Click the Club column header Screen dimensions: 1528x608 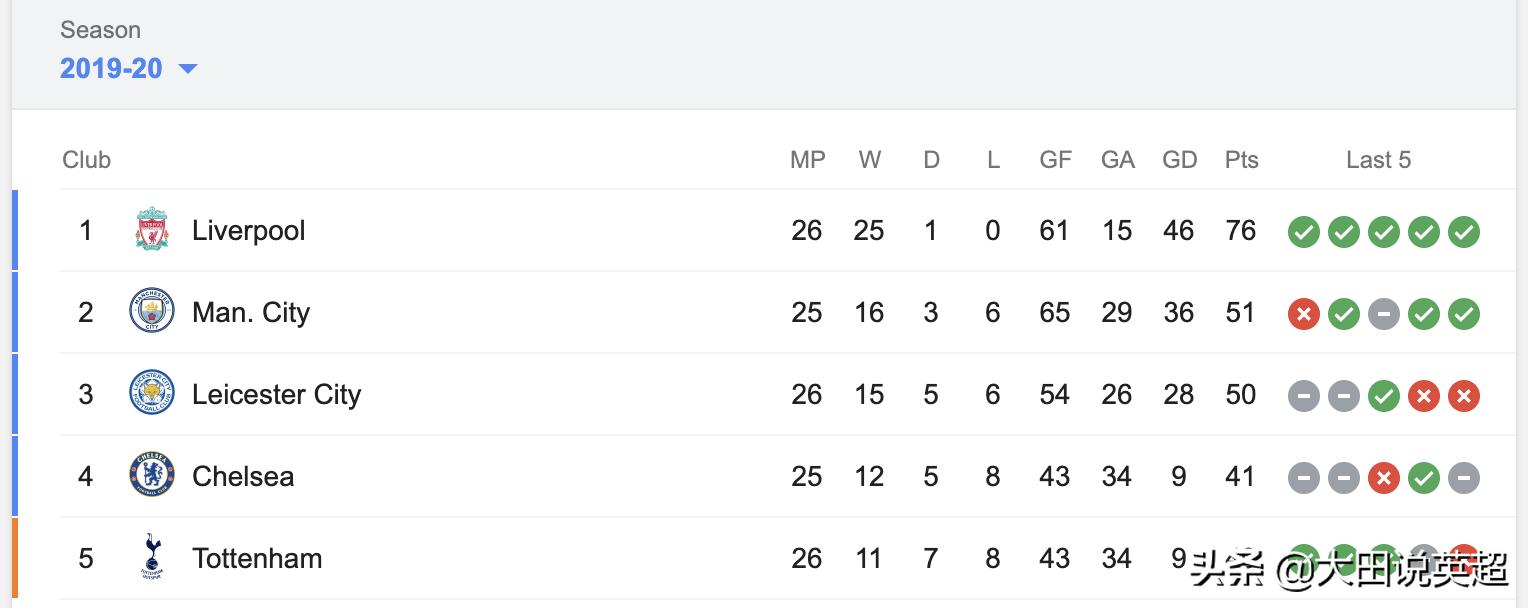coord(86,160)
